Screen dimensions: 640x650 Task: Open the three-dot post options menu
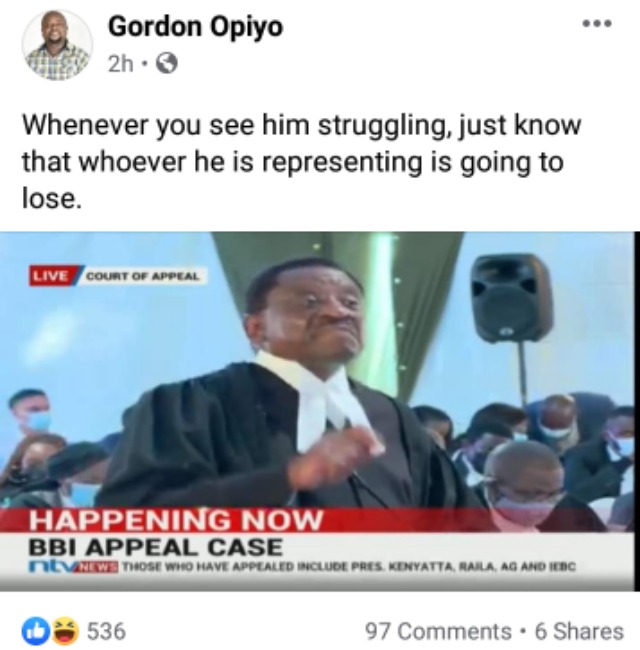[596, 24]
